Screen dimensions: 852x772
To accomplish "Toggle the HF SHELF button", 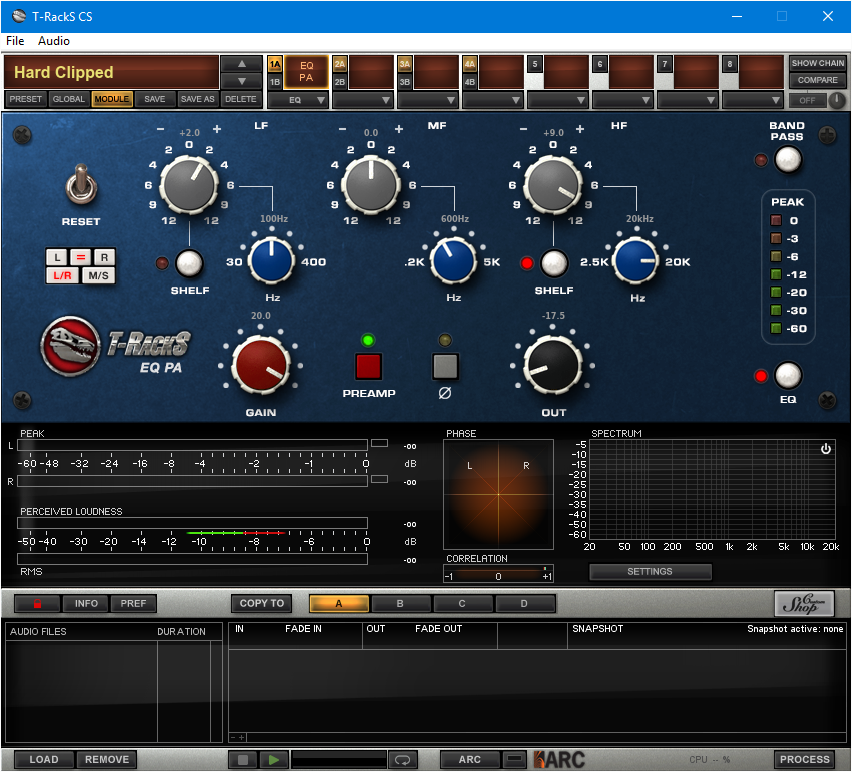I will [x=554, y=263].
